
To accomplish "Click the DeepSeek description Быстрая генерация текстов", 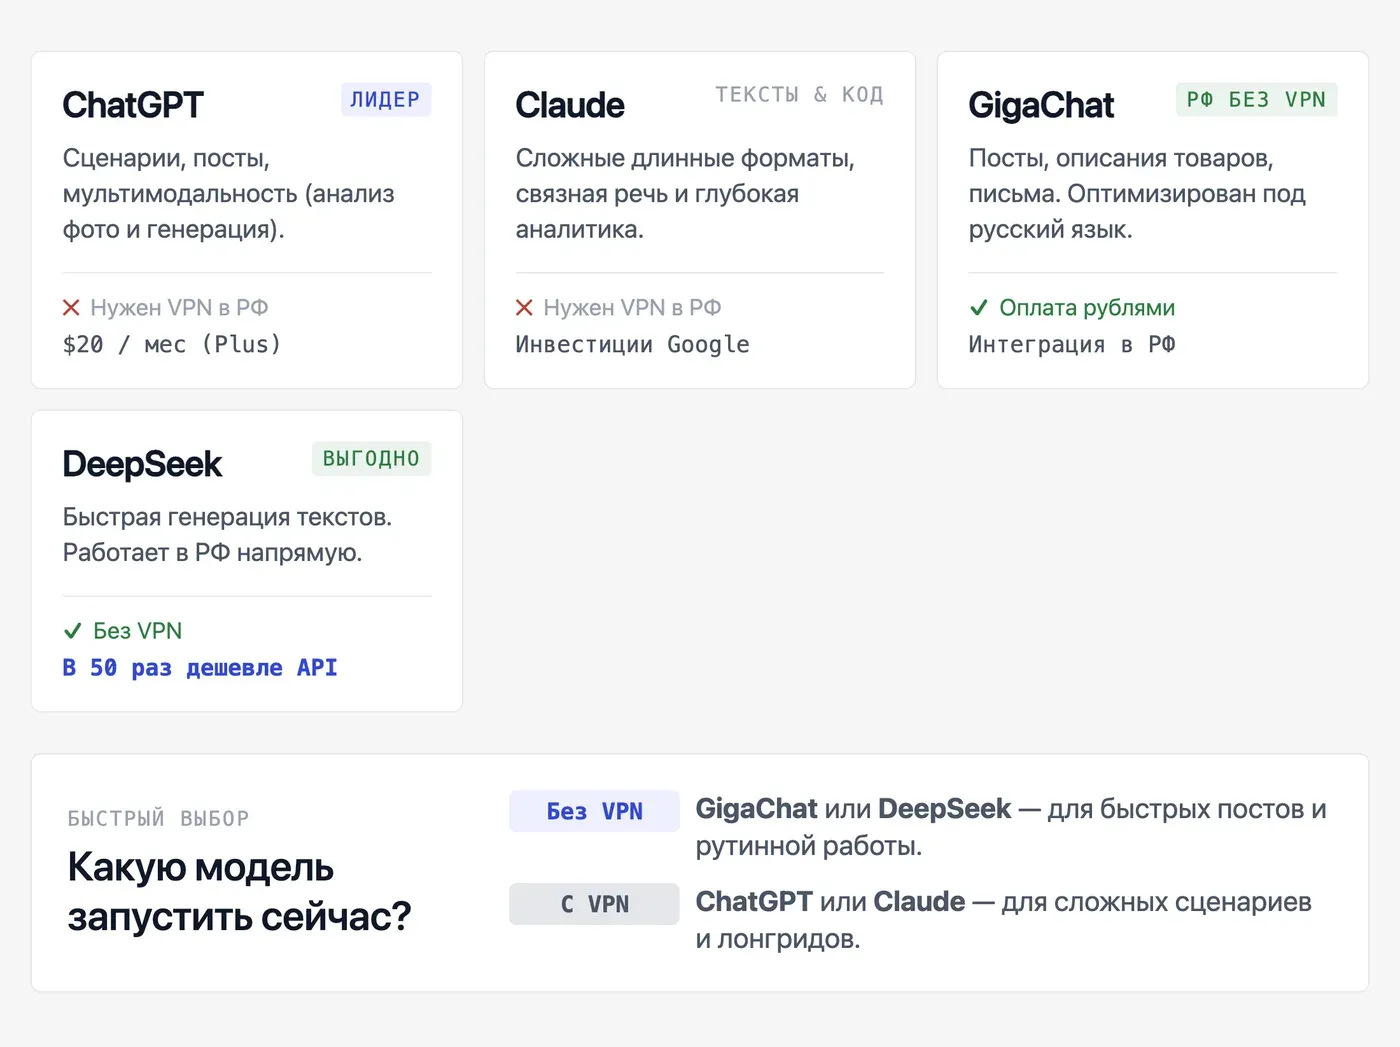I will coord(227,535).
